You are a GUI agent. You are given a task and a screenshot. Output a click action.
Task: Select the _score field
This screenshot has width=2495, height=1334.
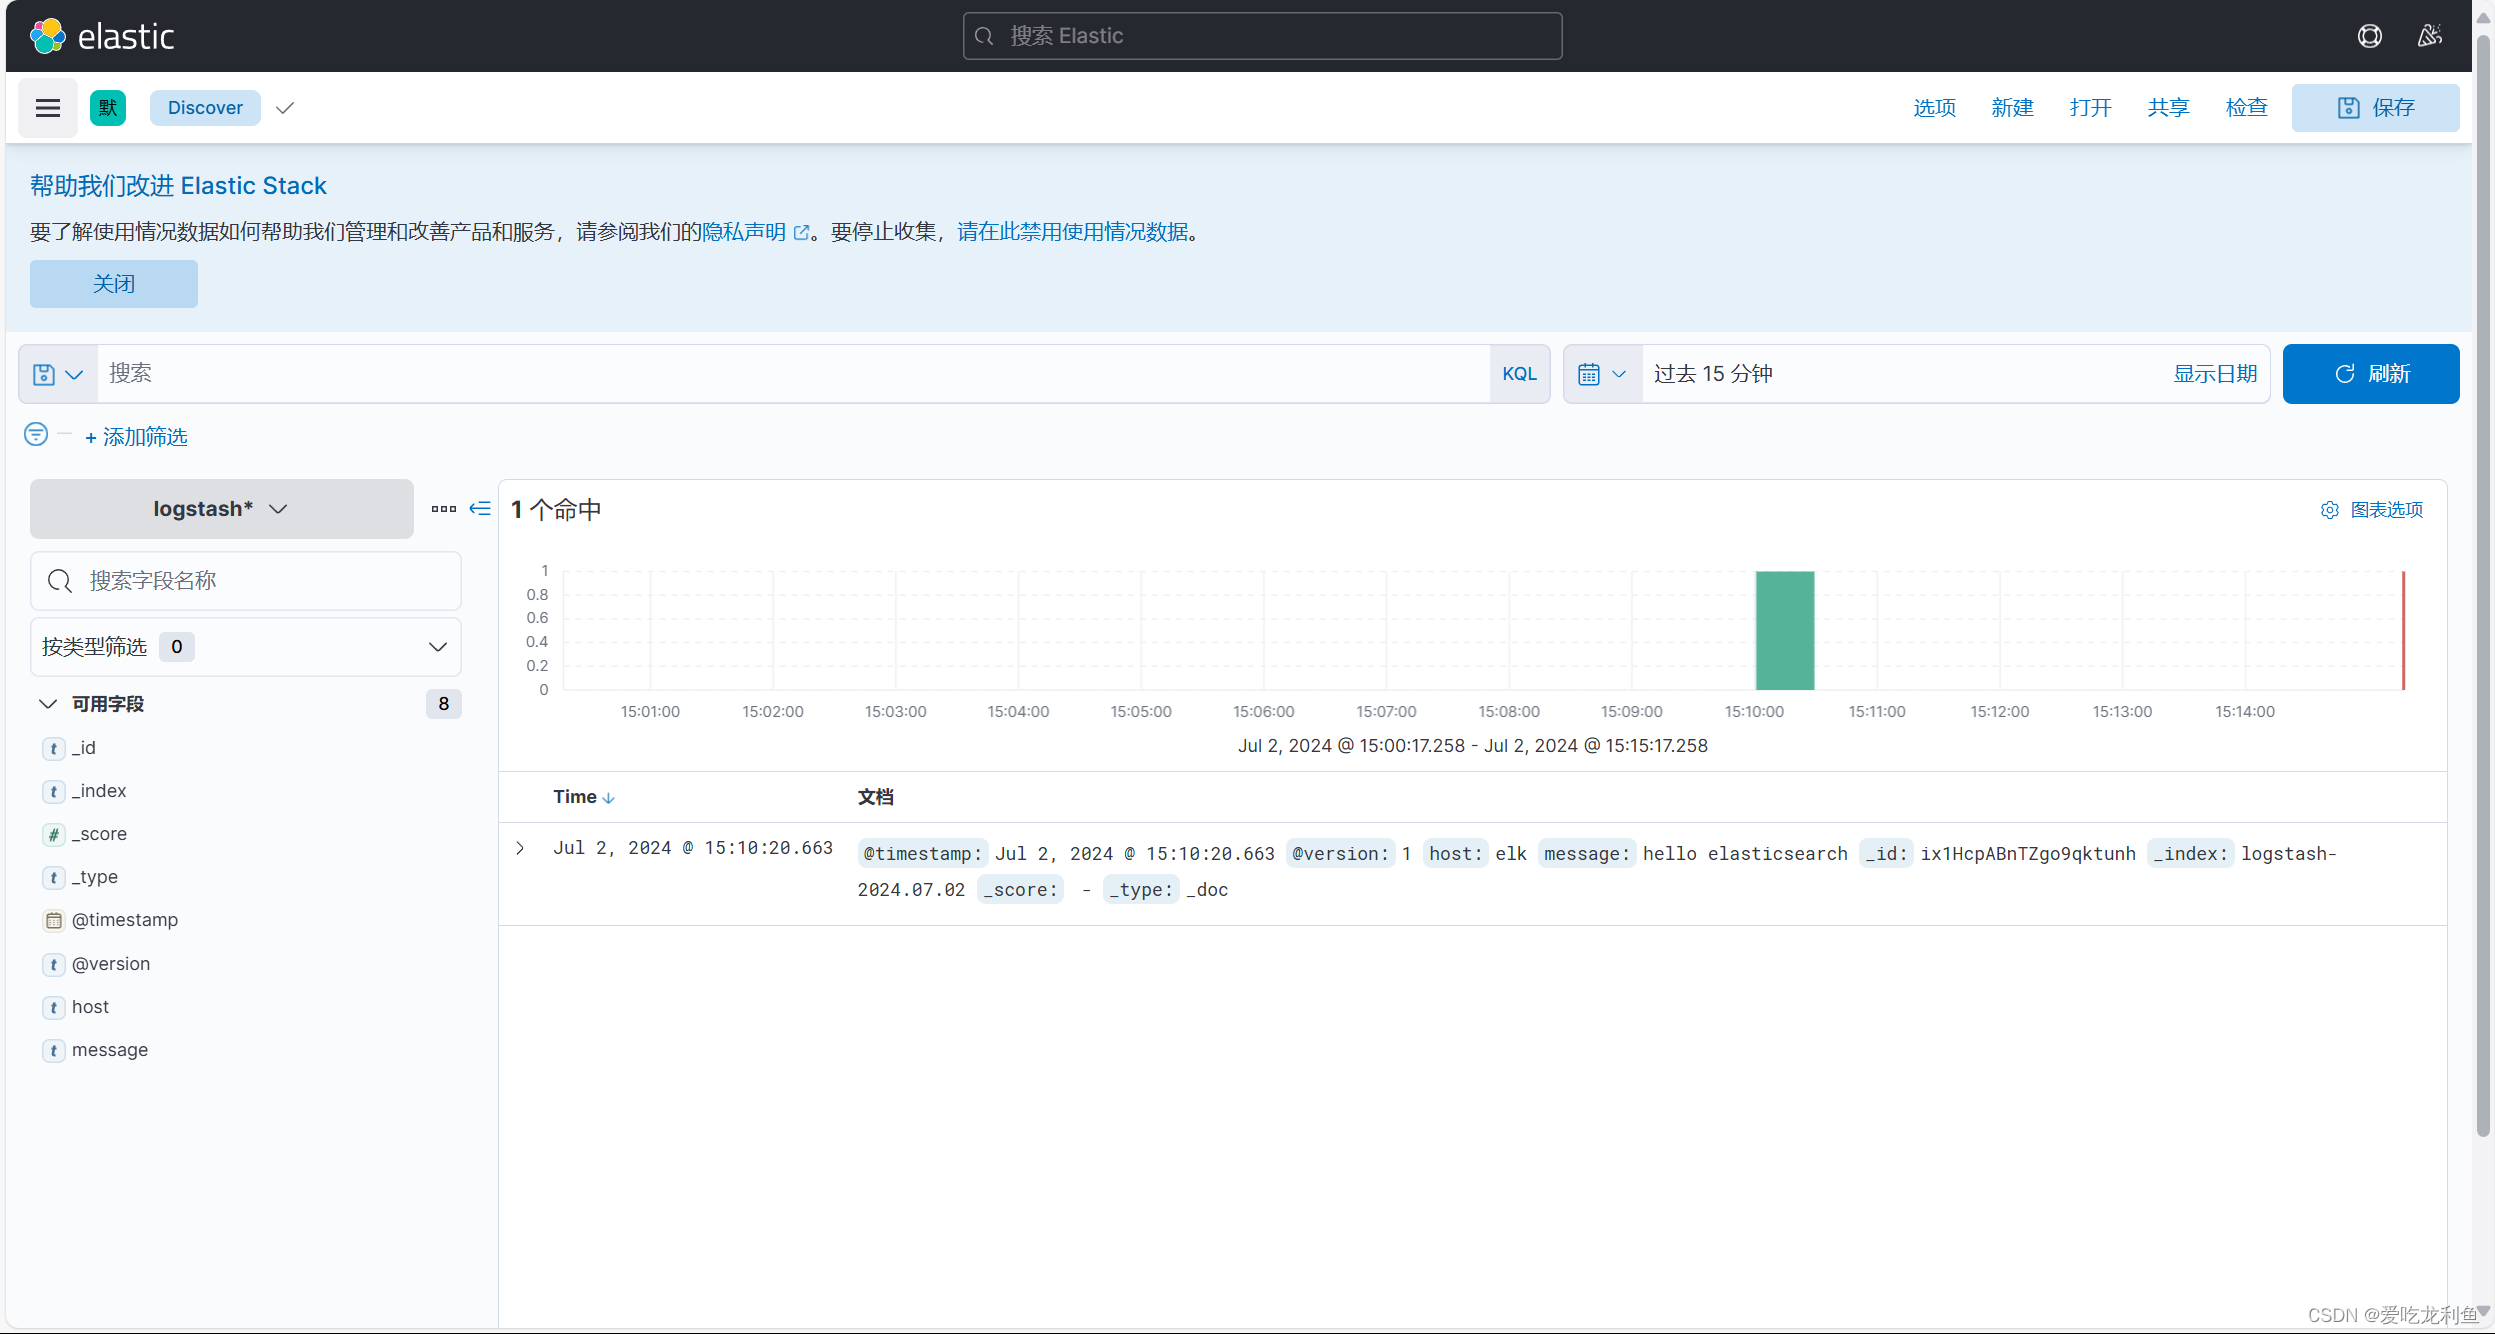click(99, 834)
